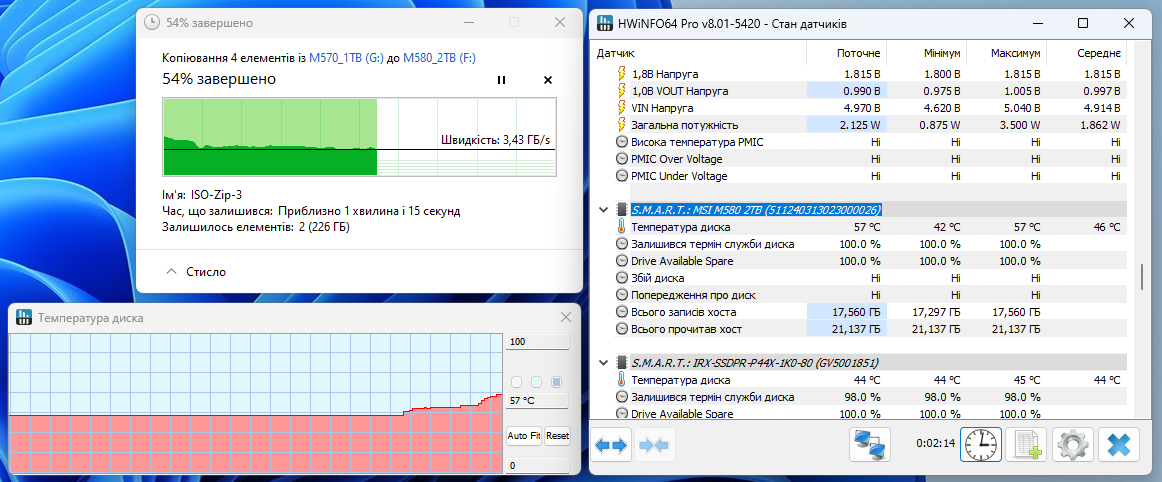Click the expand columns double-arrow icon in HWiNFO

click(611, 445)
